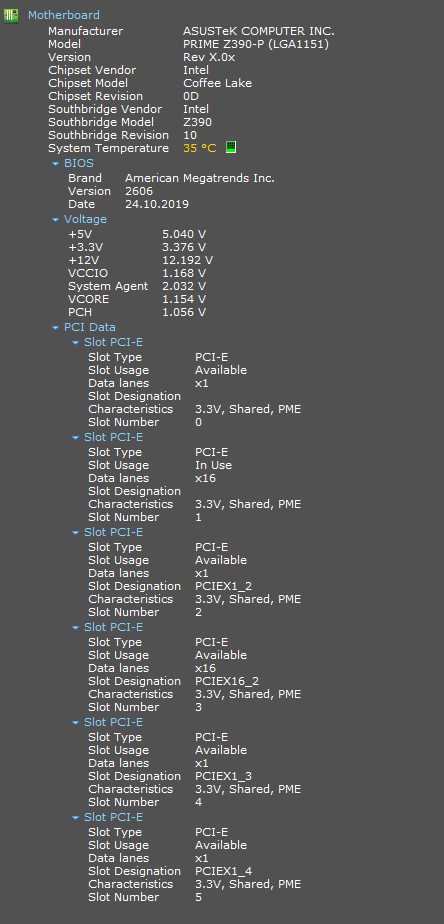Collapse the Slot PCI-E entry with Slot Number 0
This screenshot has width=444, height=924.
click(75, 342)
